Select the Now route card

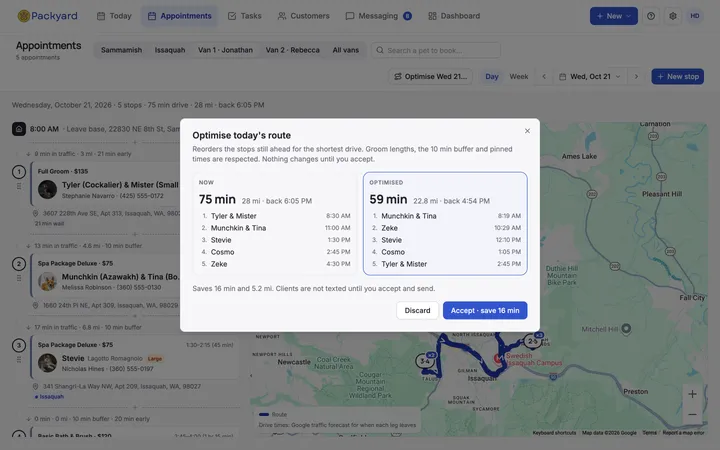click(275, 224)
